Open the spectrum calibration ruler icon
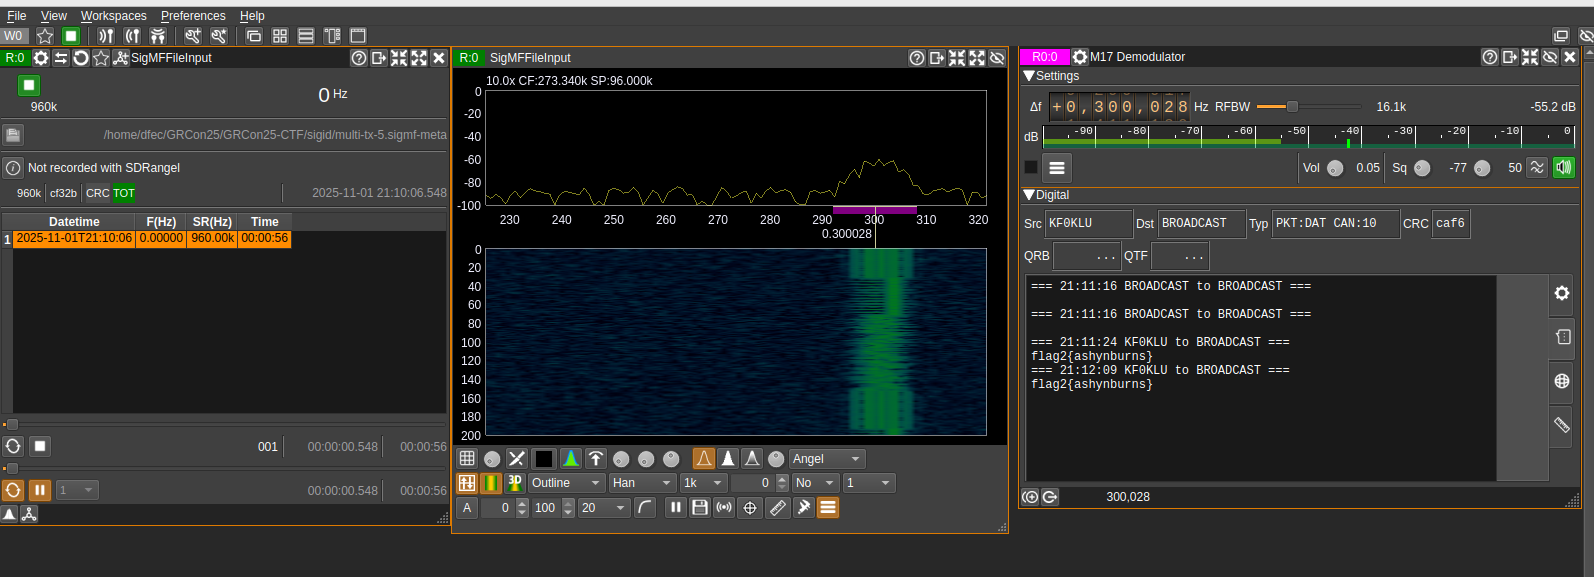Screen dimensions: 1594x577 (x=777, y=508)
